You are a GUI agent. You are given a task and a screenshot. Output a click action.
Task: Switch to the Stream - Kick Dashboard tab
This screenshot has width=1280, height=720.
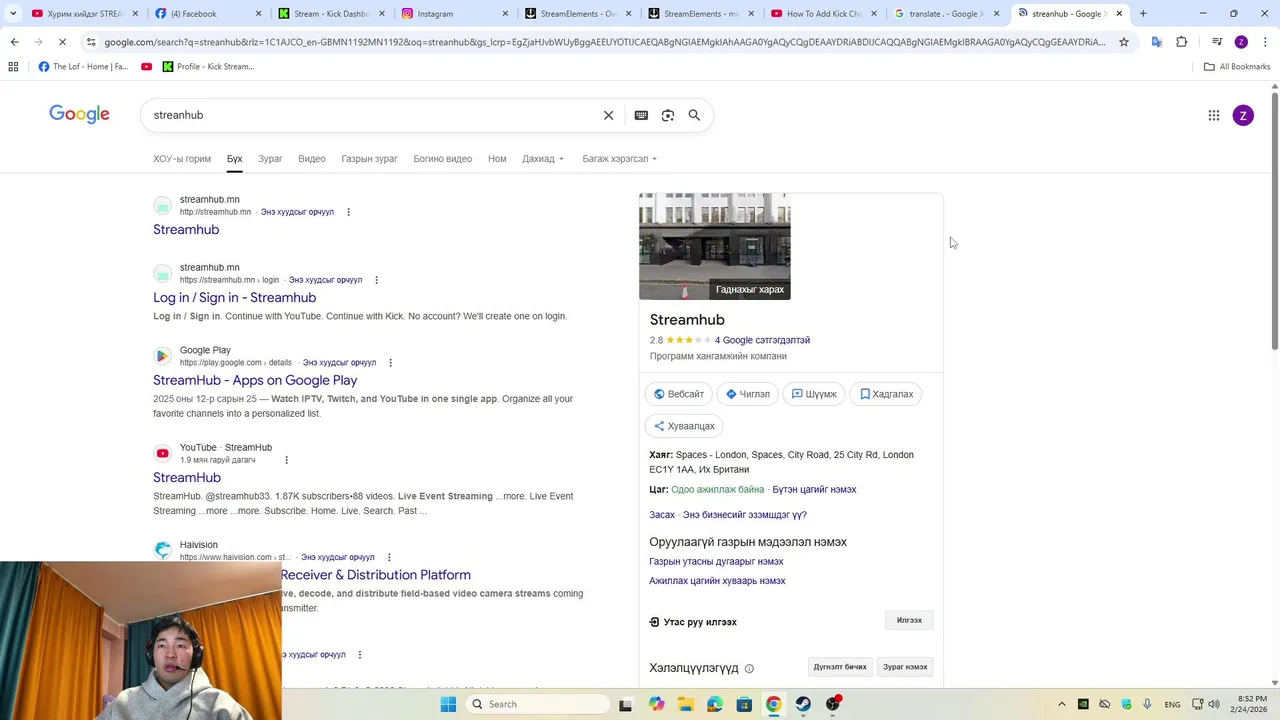tap(329, 14)
